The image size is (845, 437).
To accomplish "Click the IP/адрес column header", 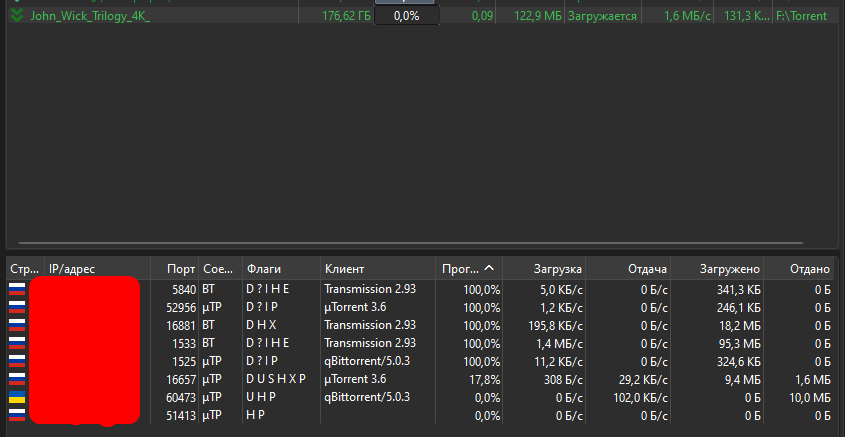I will point(72,269).
